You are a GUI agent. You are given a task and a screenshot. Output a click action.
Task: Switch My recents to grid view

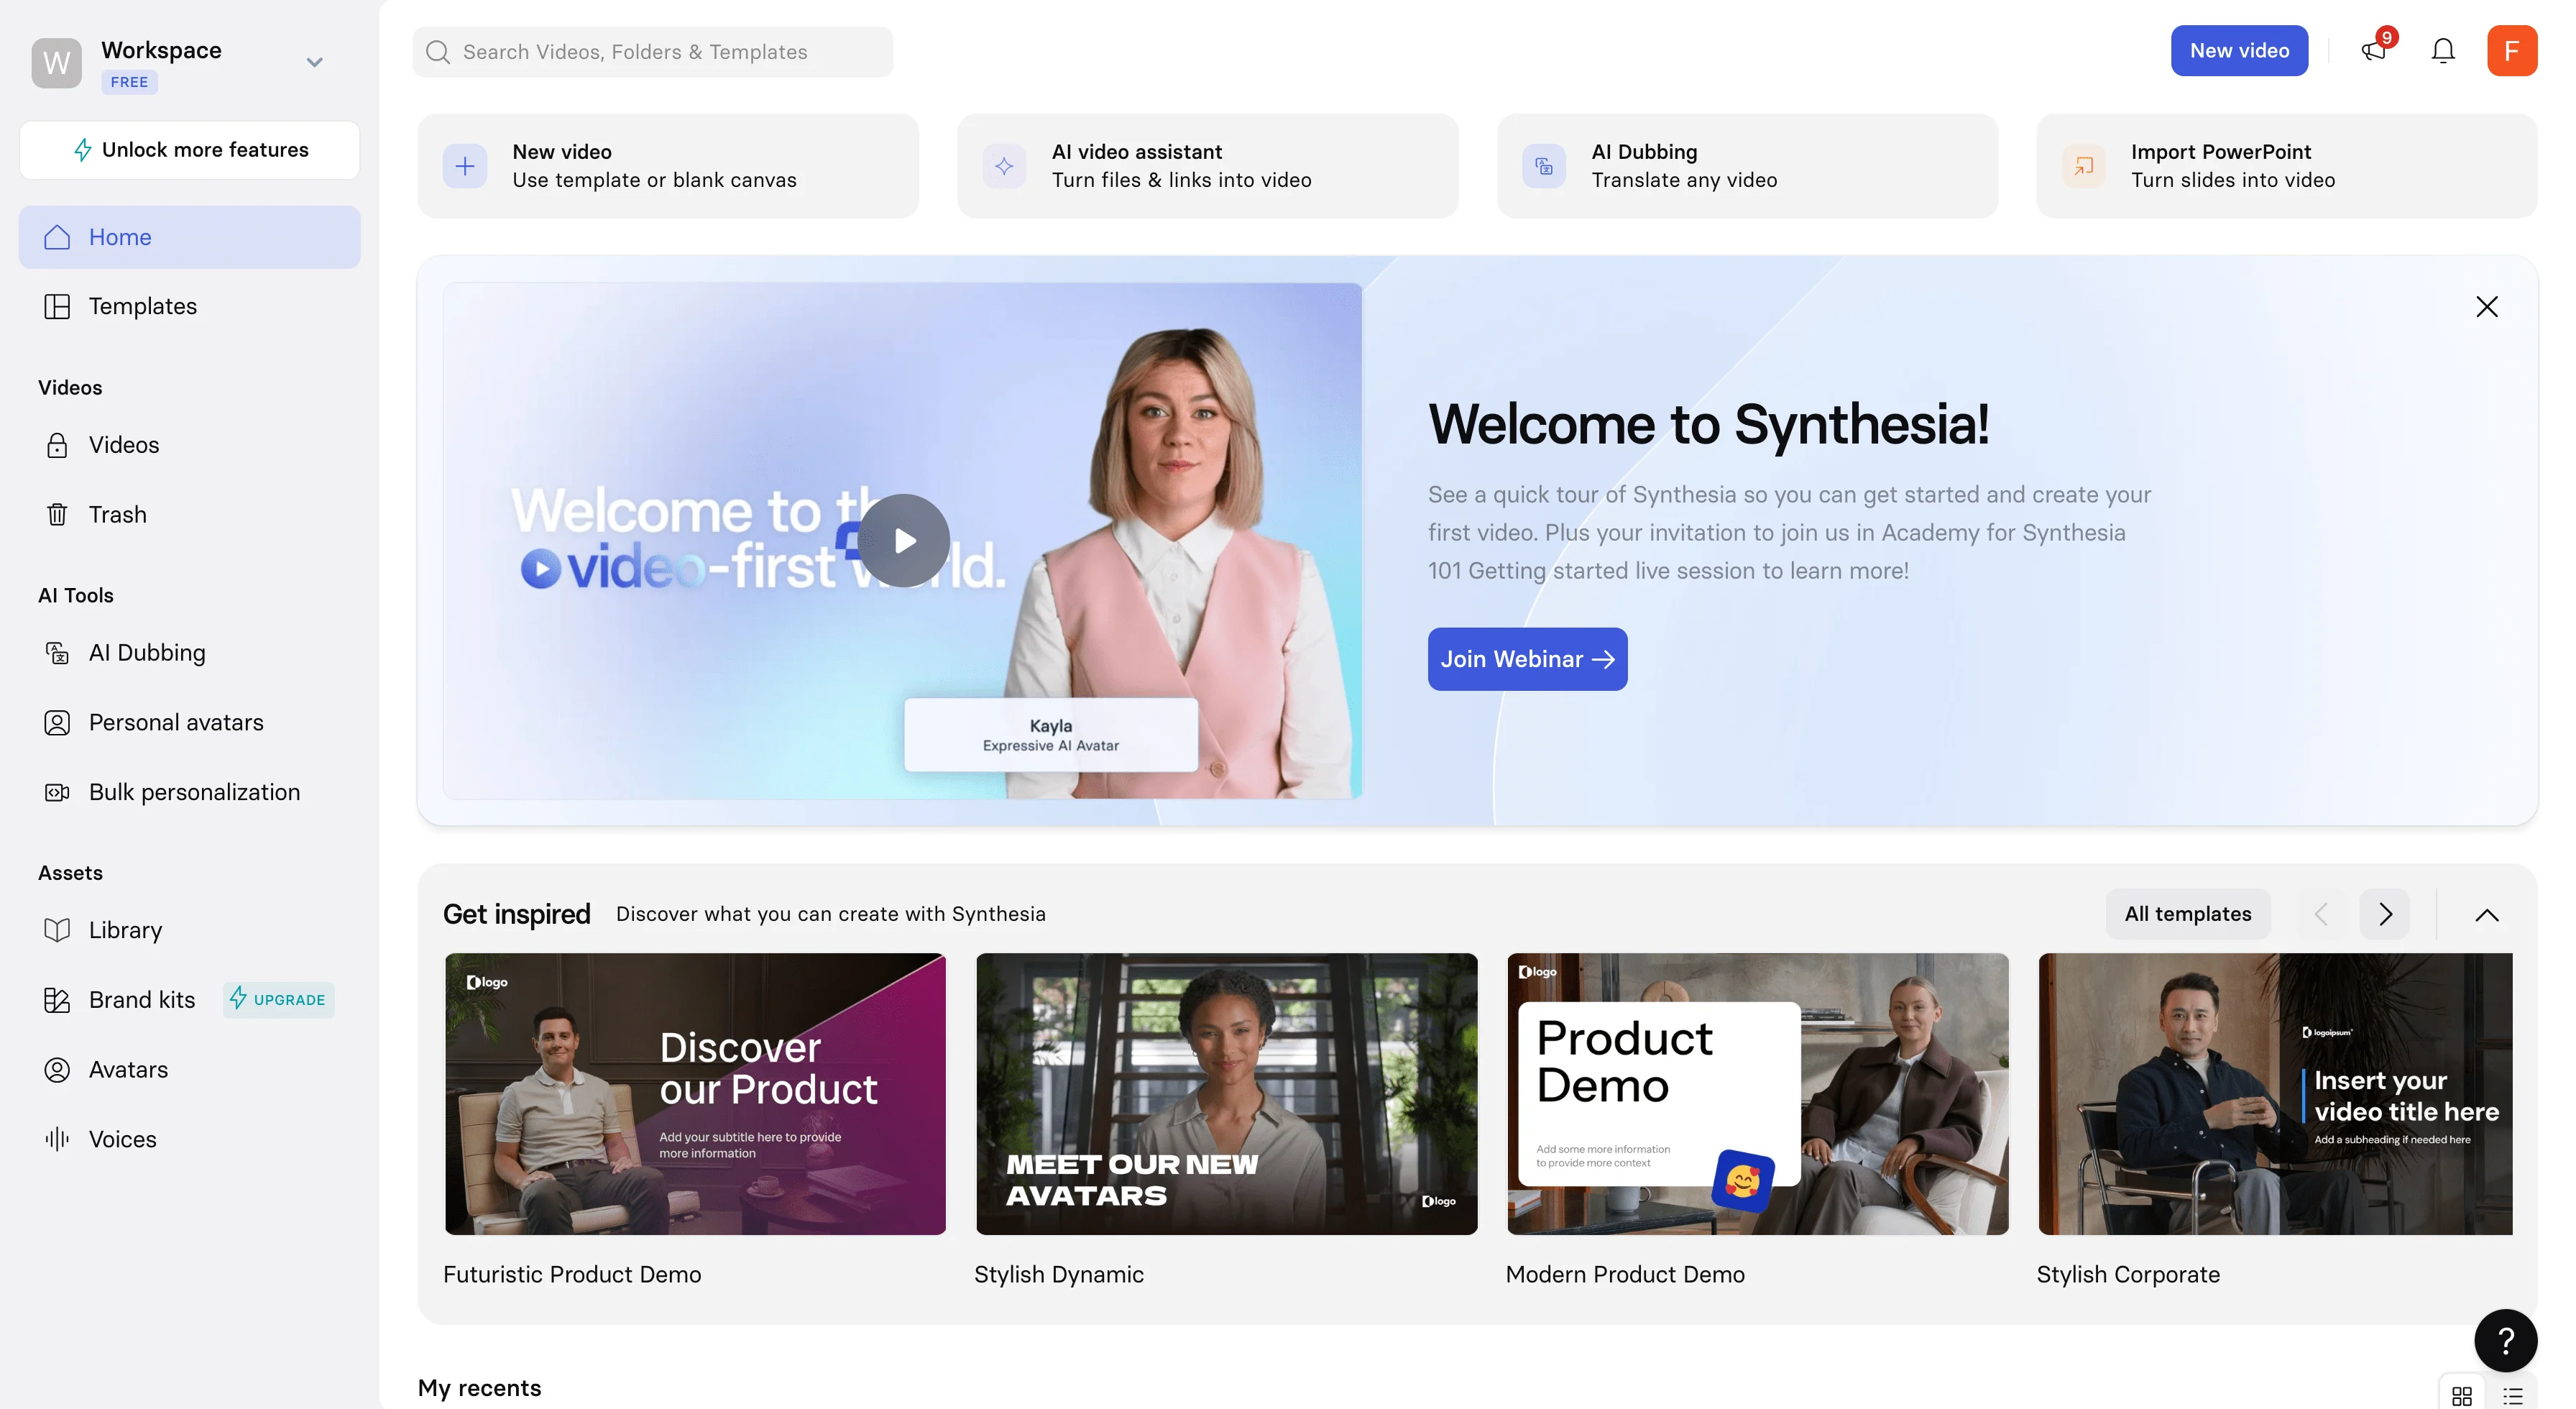[x=2462, y=1396]
